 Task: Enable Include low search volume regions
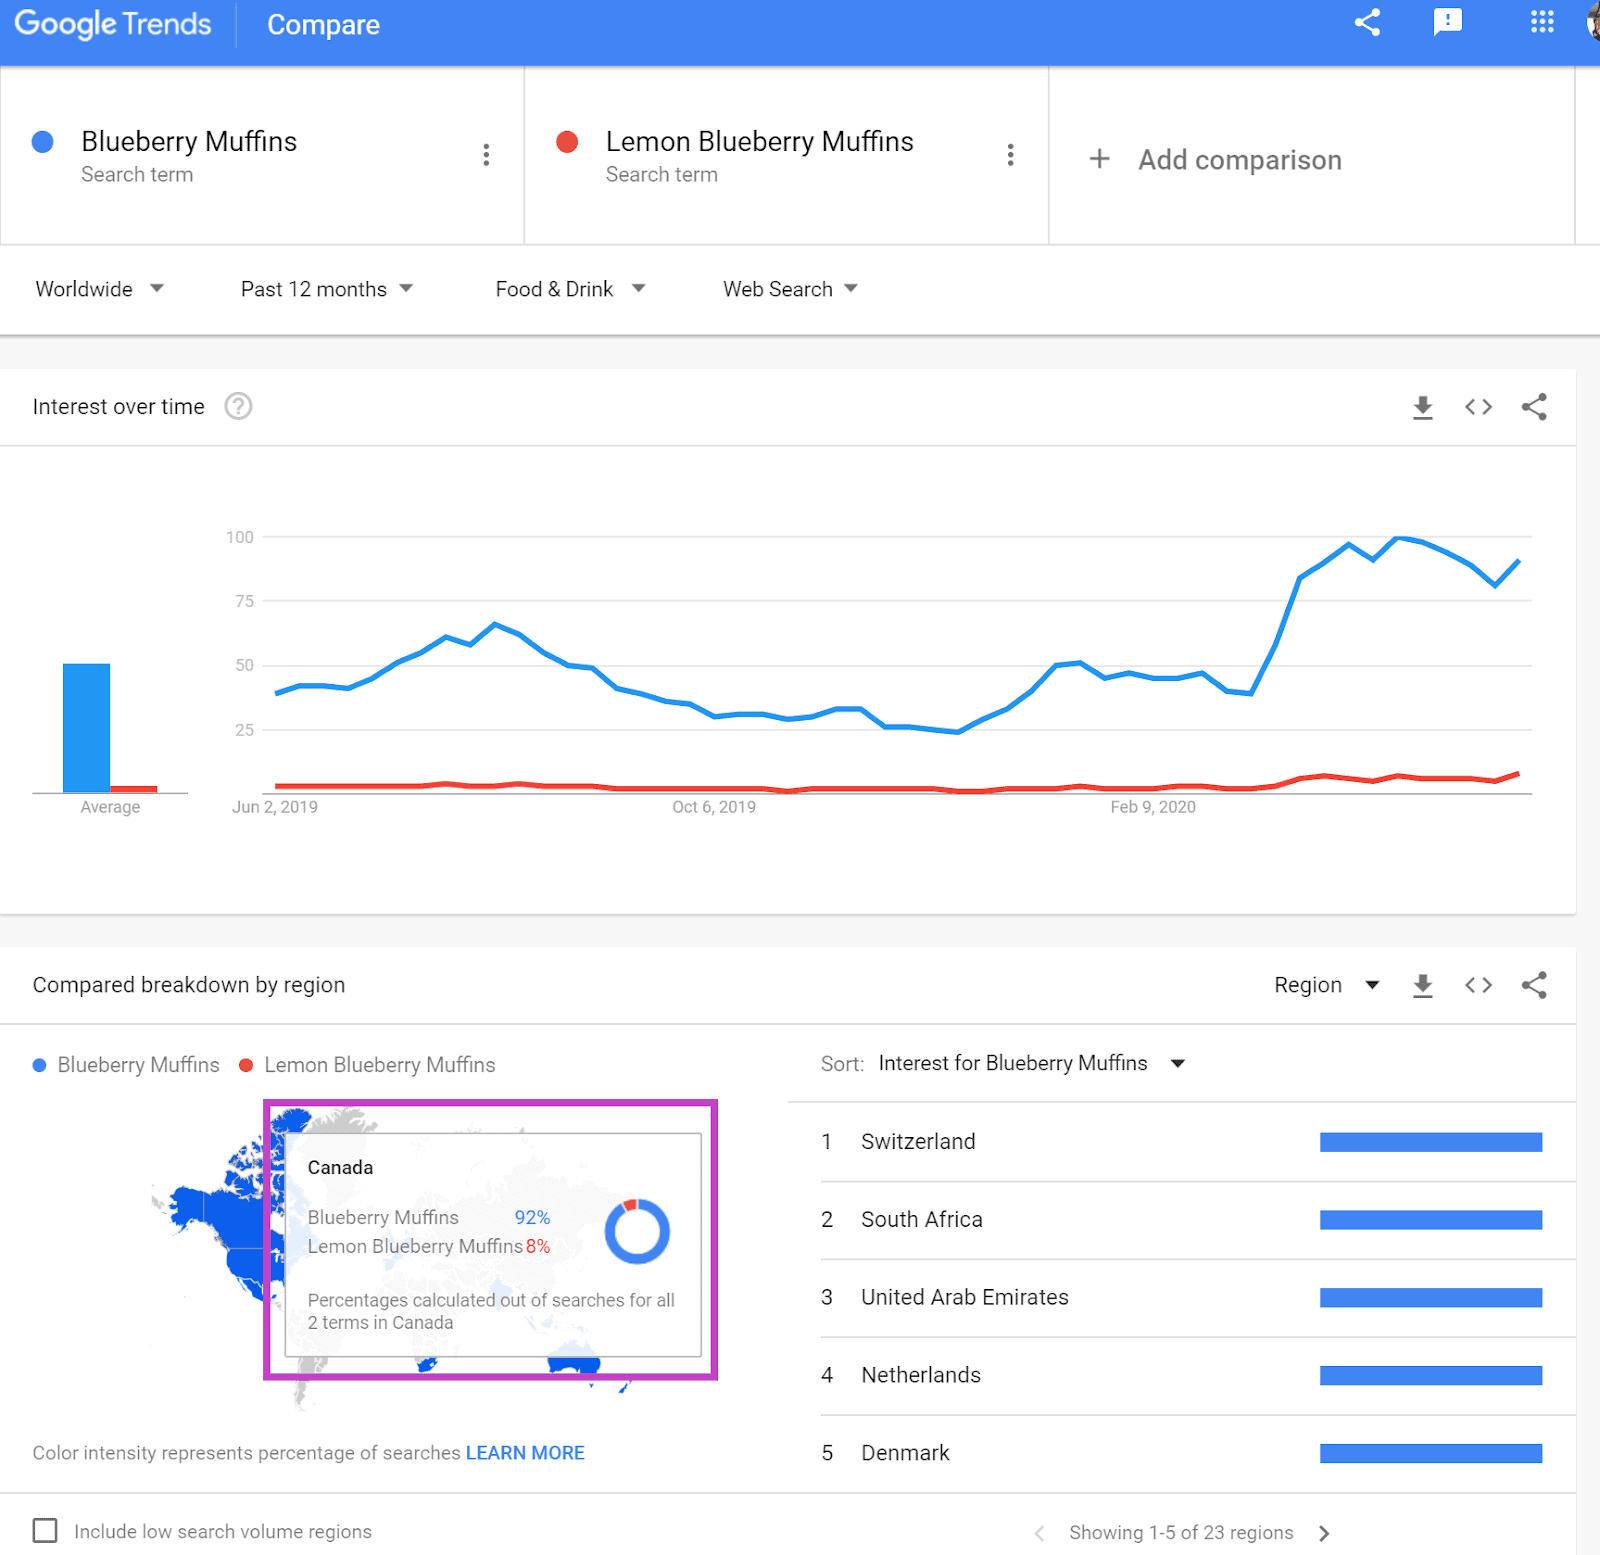point(46,1530)
